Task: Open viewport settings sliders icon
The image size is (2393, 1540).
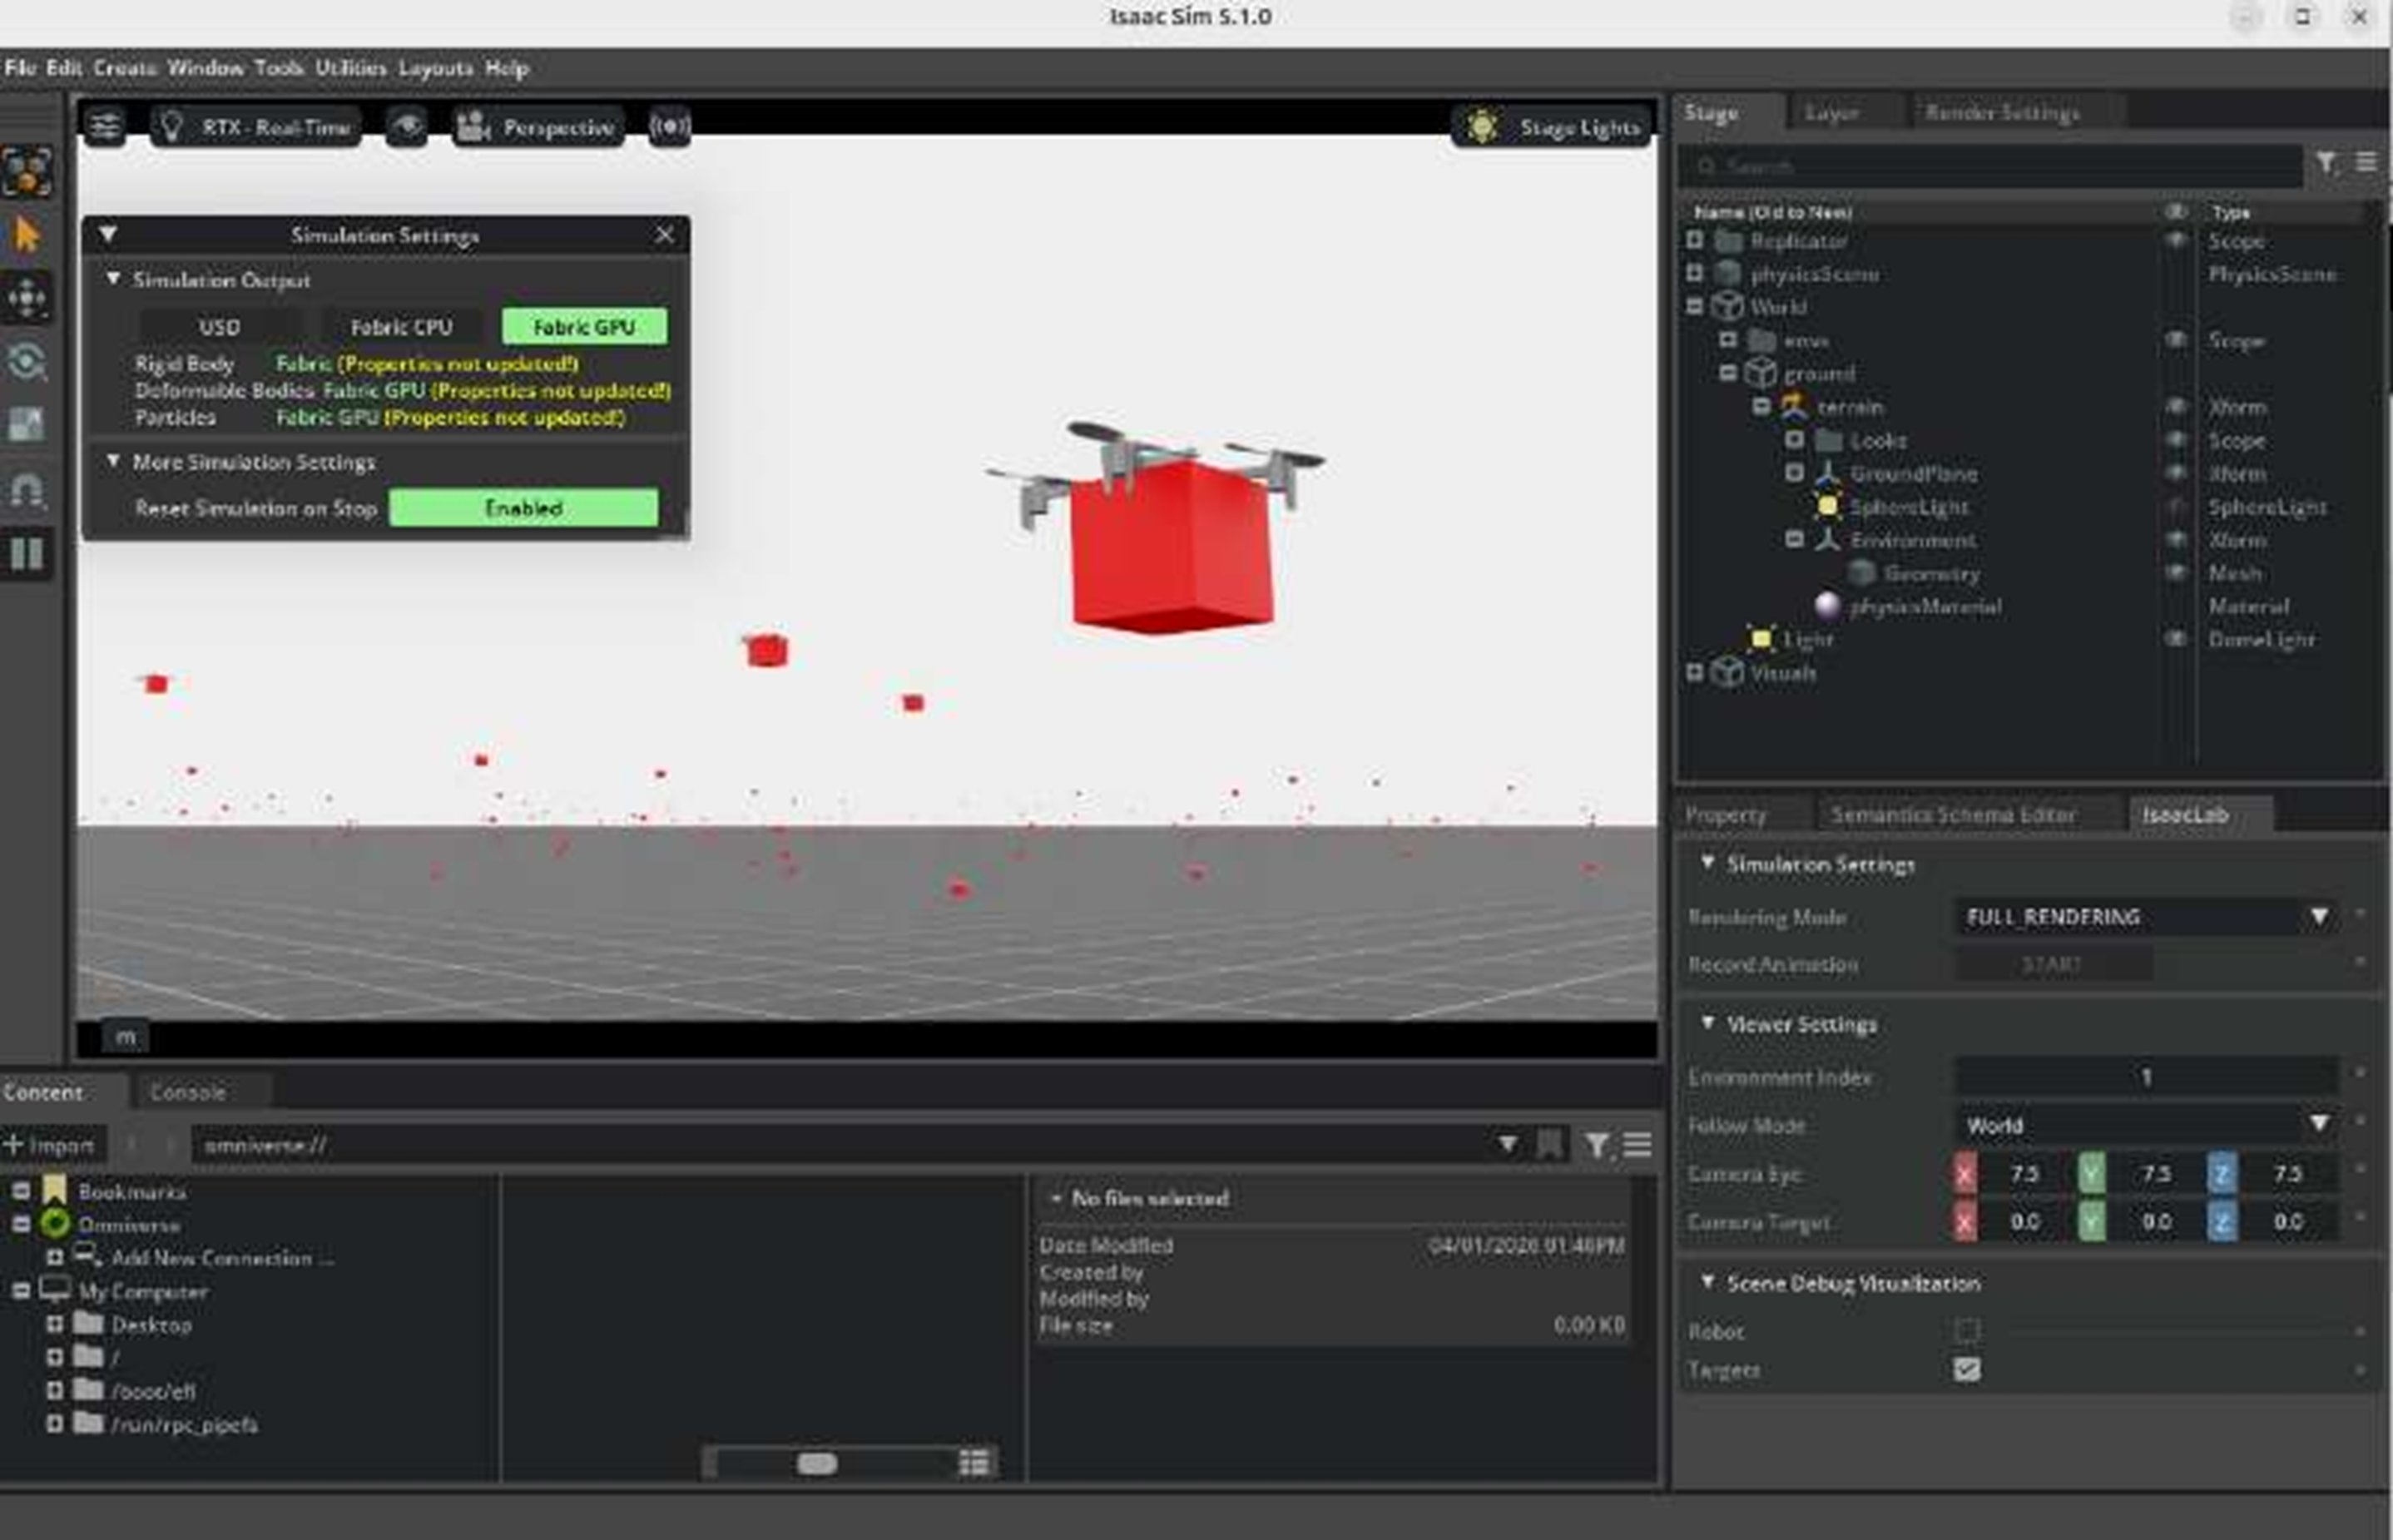Action: click(105, 127)
